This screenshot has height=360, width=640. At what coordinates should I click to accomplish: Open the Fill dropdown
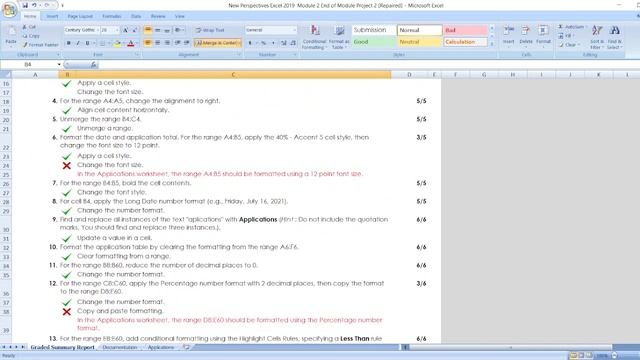pyautogui.click(x=573, y=36)
